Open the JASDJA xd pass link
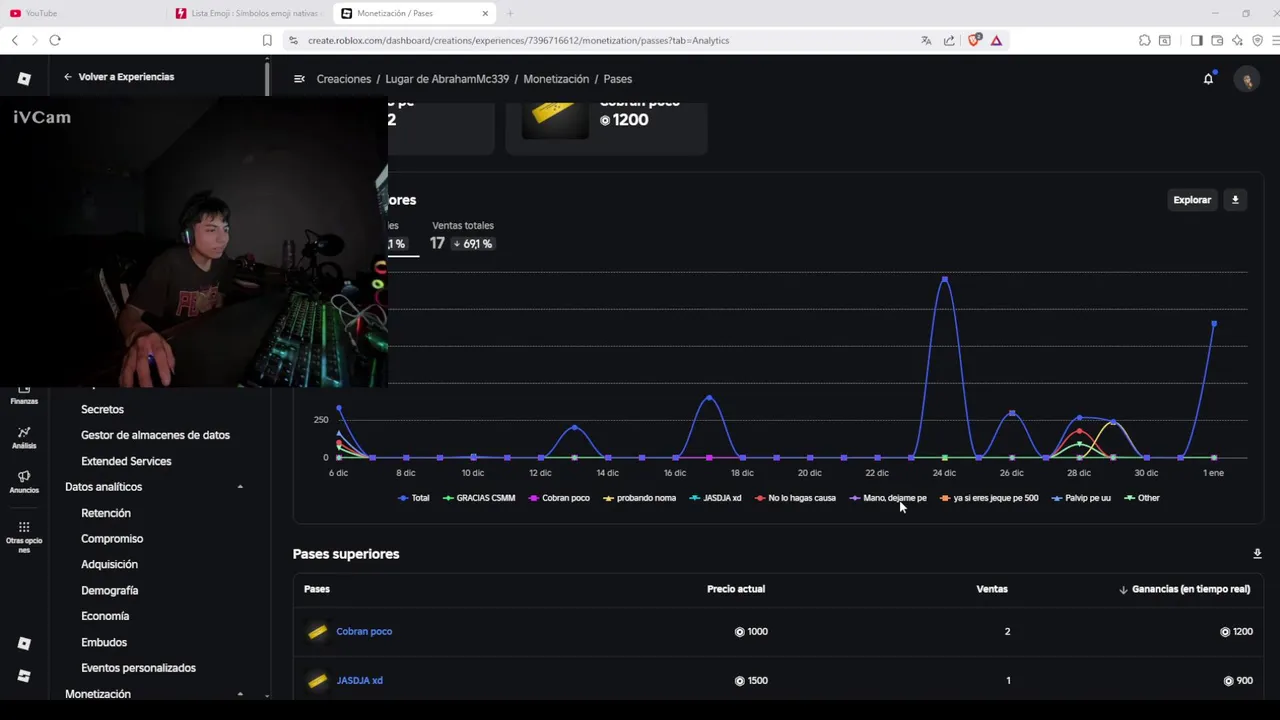The image size is (1280, 720). click(x=359, y=681)
